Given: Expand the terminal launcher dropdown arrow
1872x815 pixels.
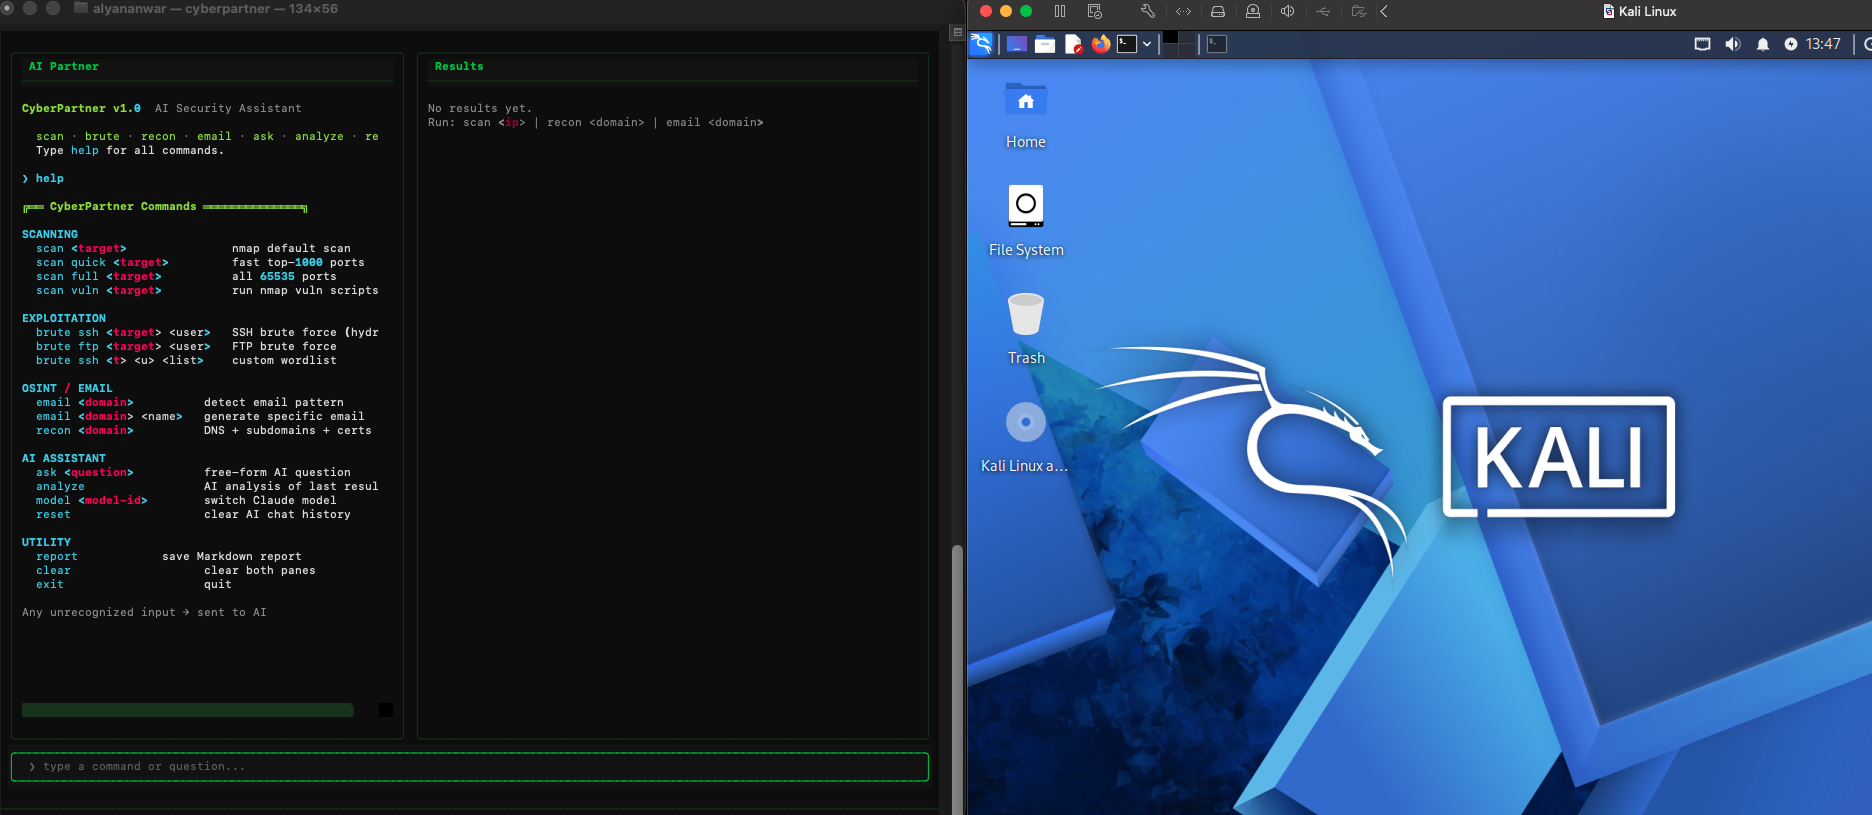Looking at the screenshot, I should point(1147,44).
